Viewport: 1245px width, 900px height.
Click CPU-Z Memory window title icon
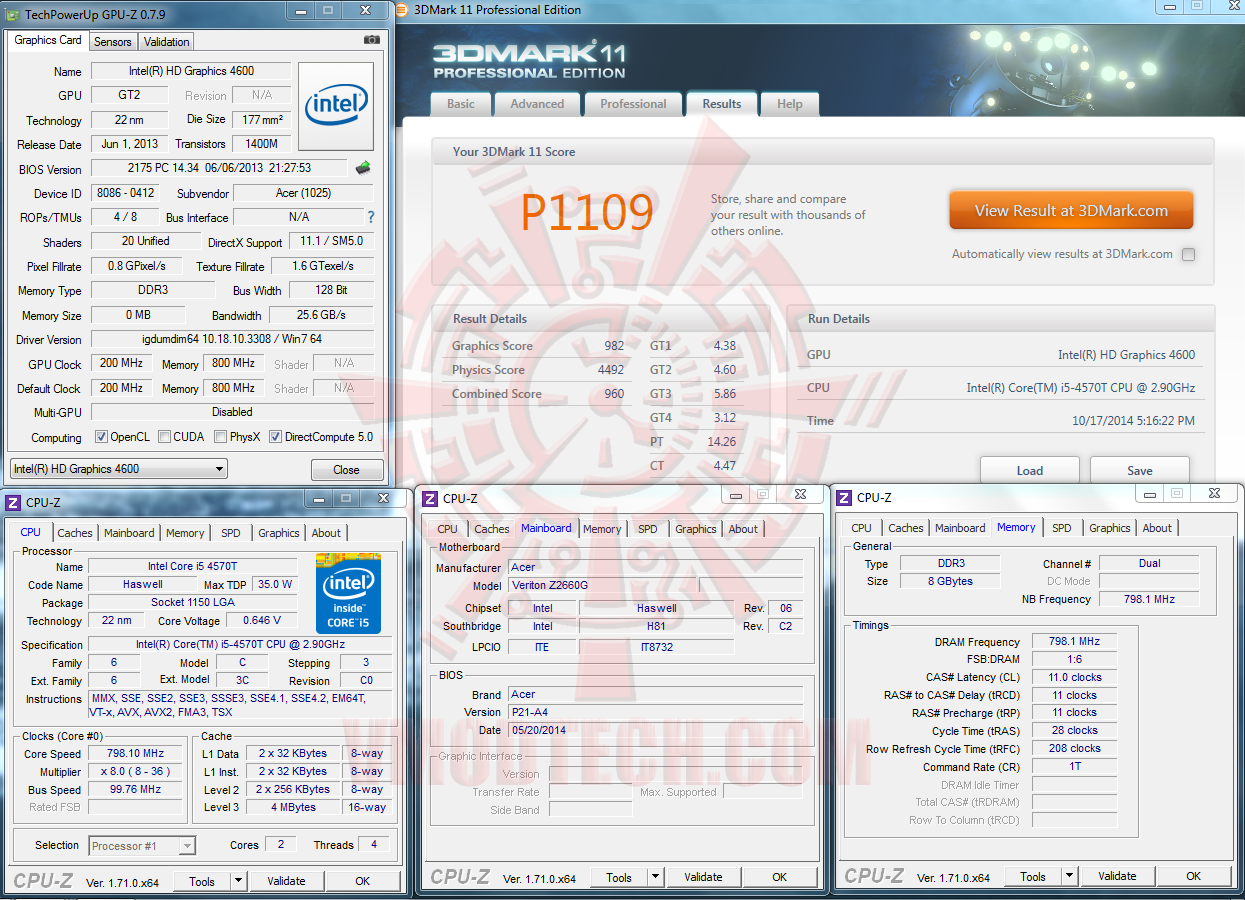coord(844,497)
